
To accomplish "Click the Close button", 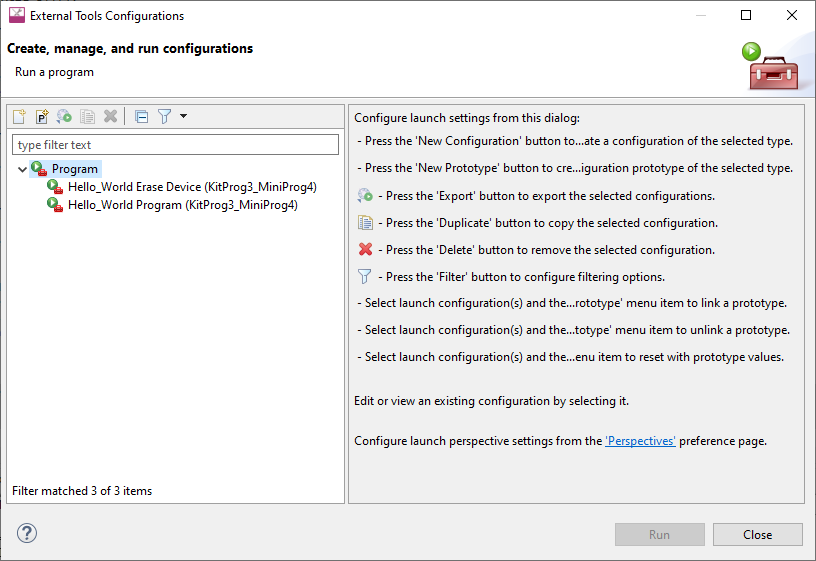I will click(757, 534).
